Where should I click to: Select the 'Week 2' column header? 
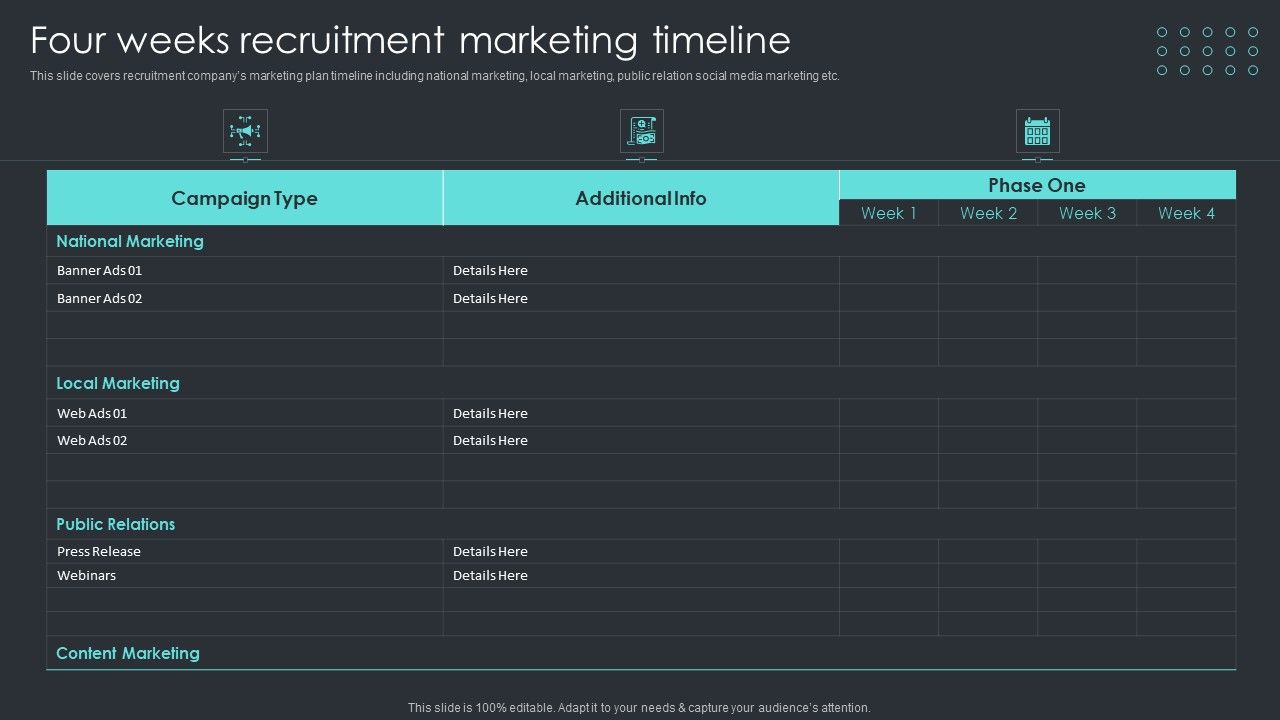click(x=988, y=213)
